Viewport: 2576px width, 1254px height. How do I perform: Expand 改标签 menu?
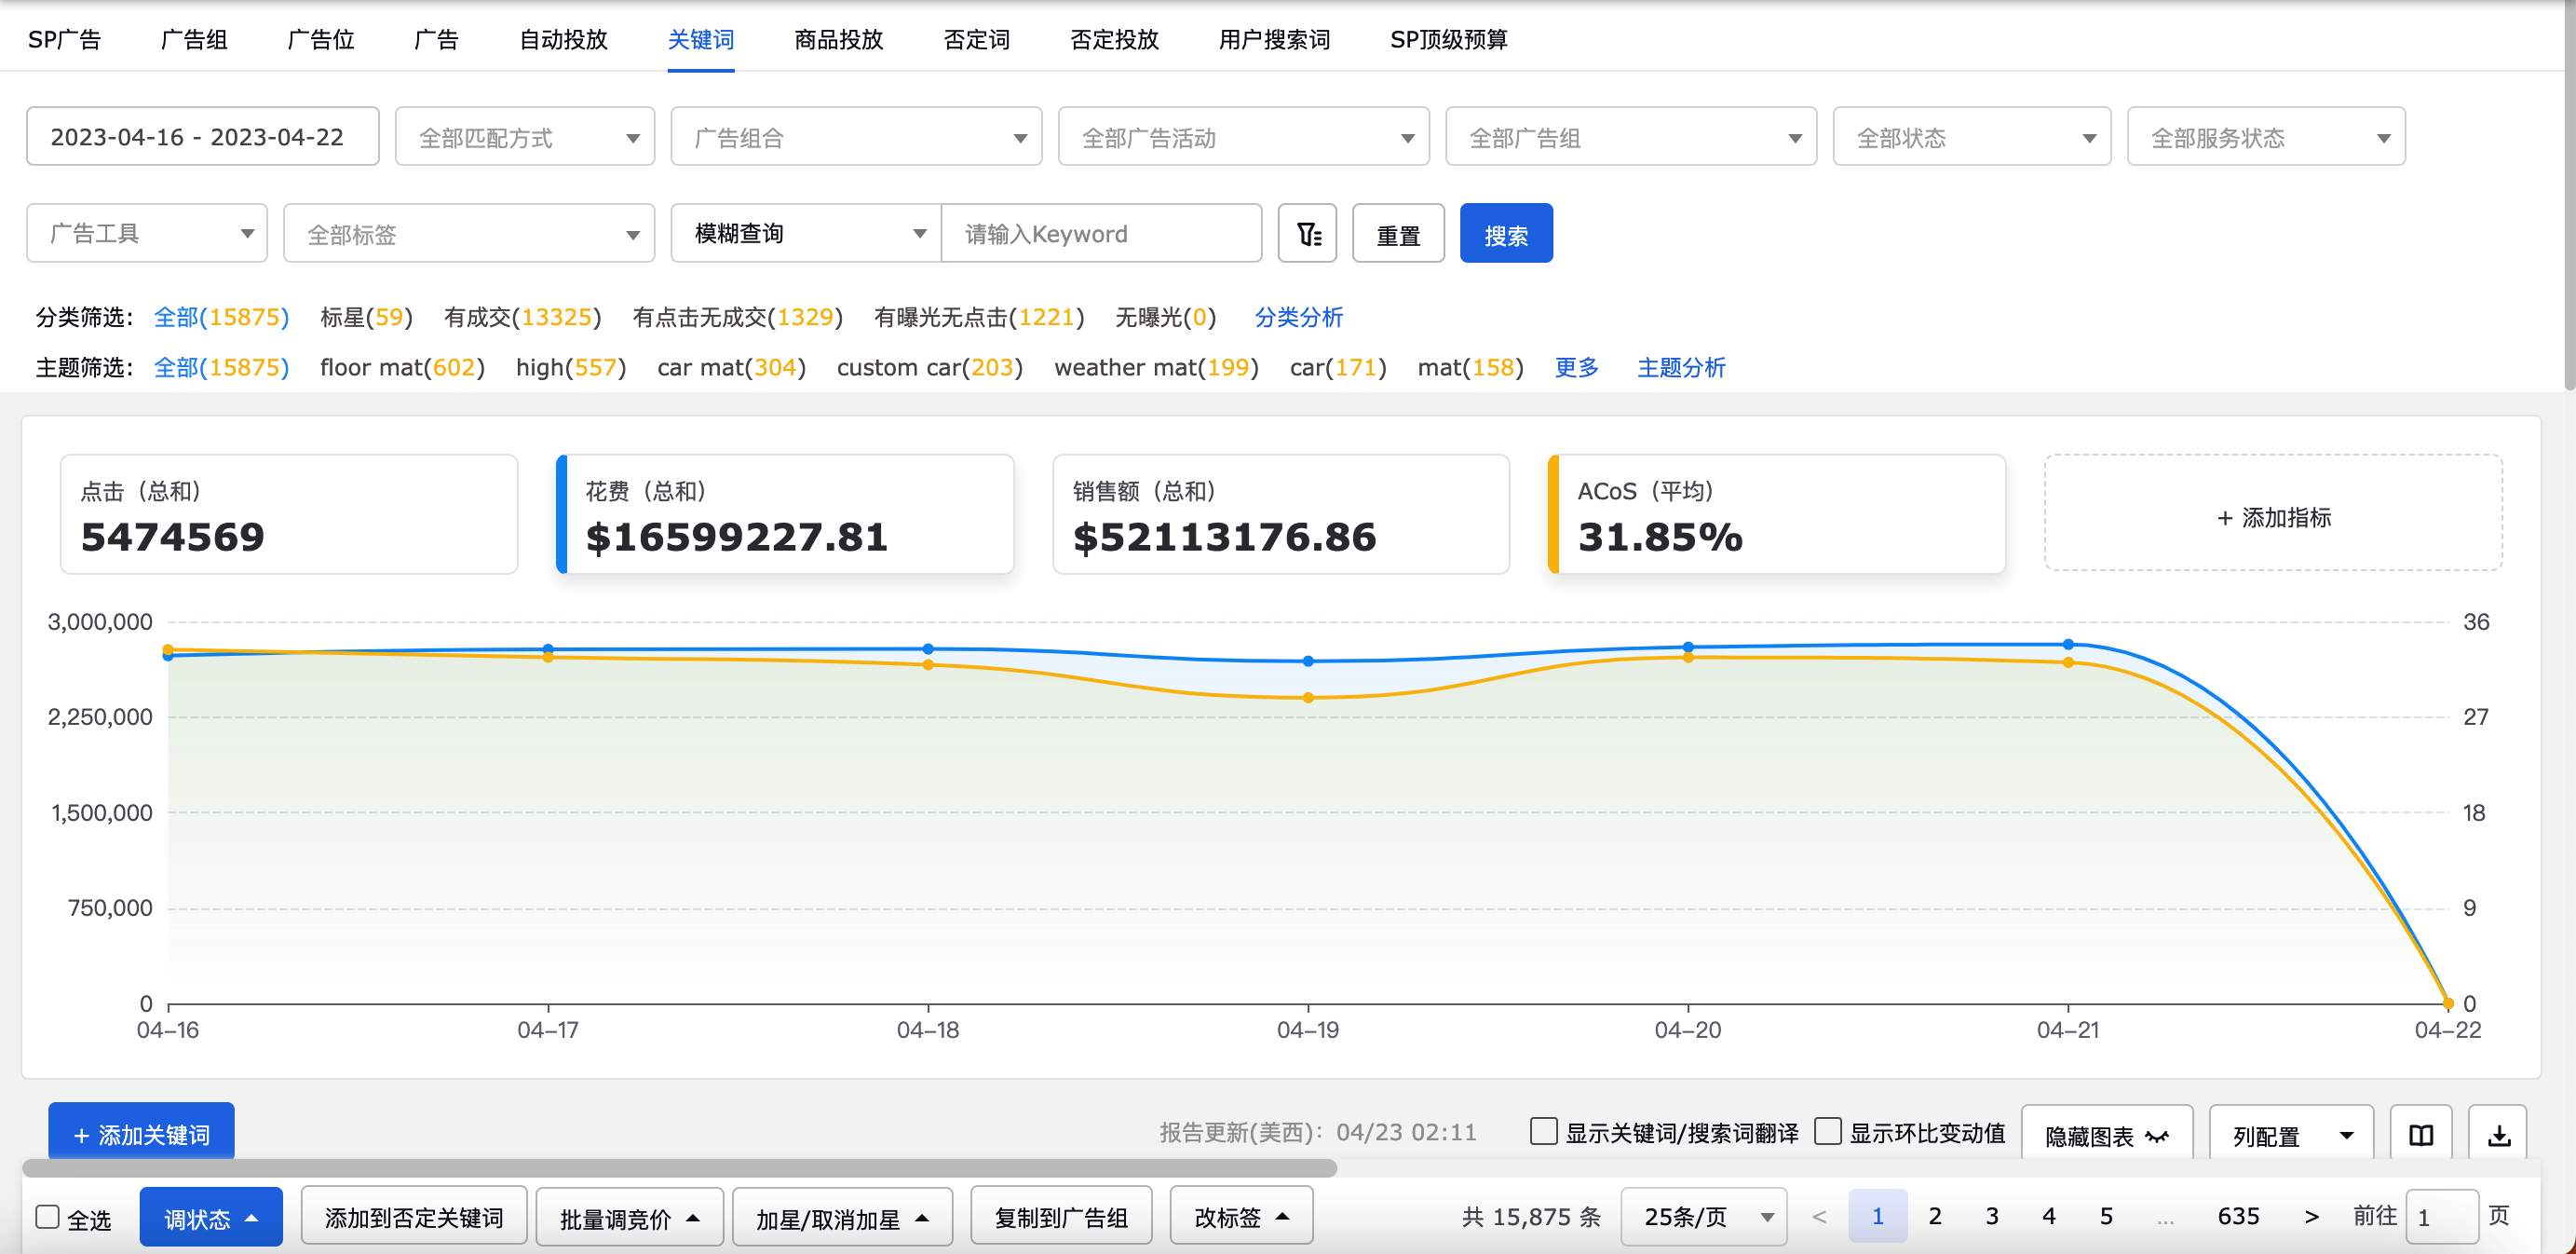tap(1241, 1217)
